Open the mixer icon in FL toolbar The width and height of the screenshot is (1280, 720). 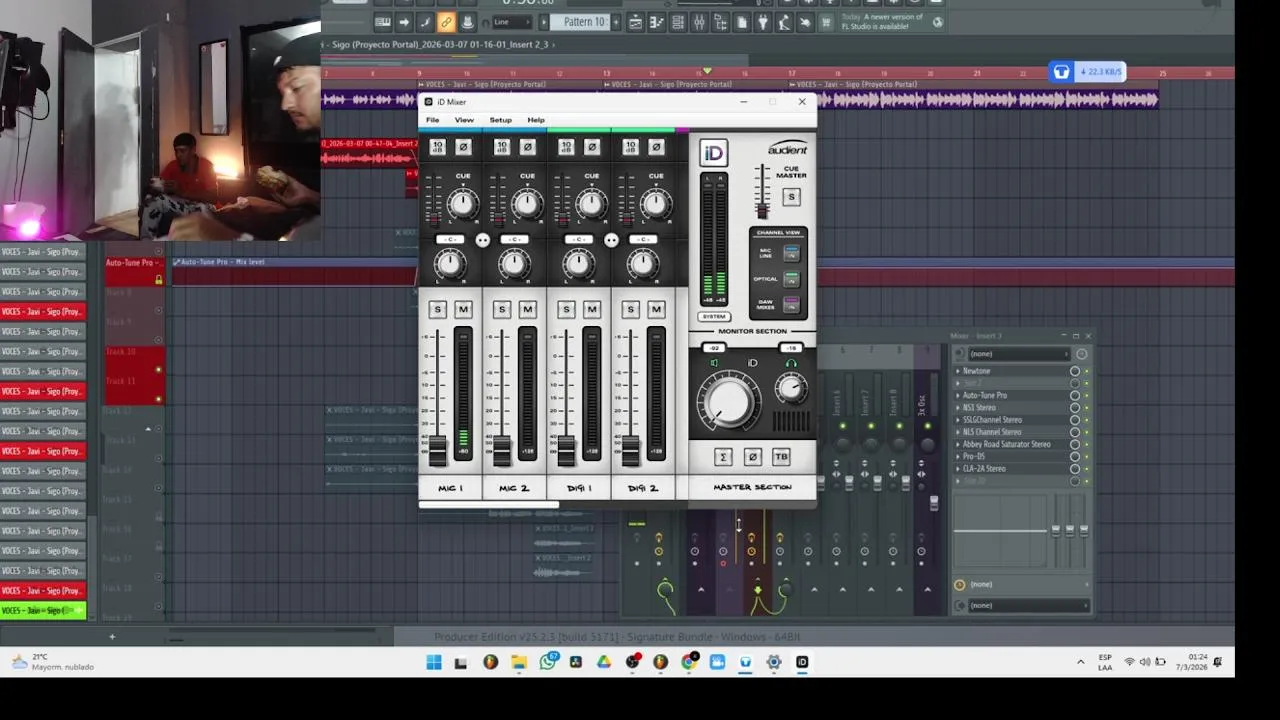[x=699, y=22]
